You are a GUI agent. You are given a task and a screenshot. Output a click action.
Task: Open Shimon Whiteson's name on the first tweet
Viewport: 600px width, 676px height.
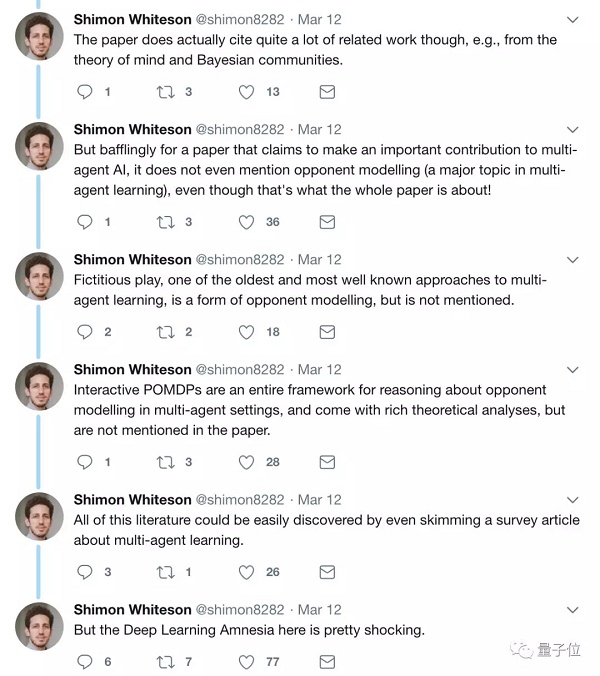(x=132, y=20)
